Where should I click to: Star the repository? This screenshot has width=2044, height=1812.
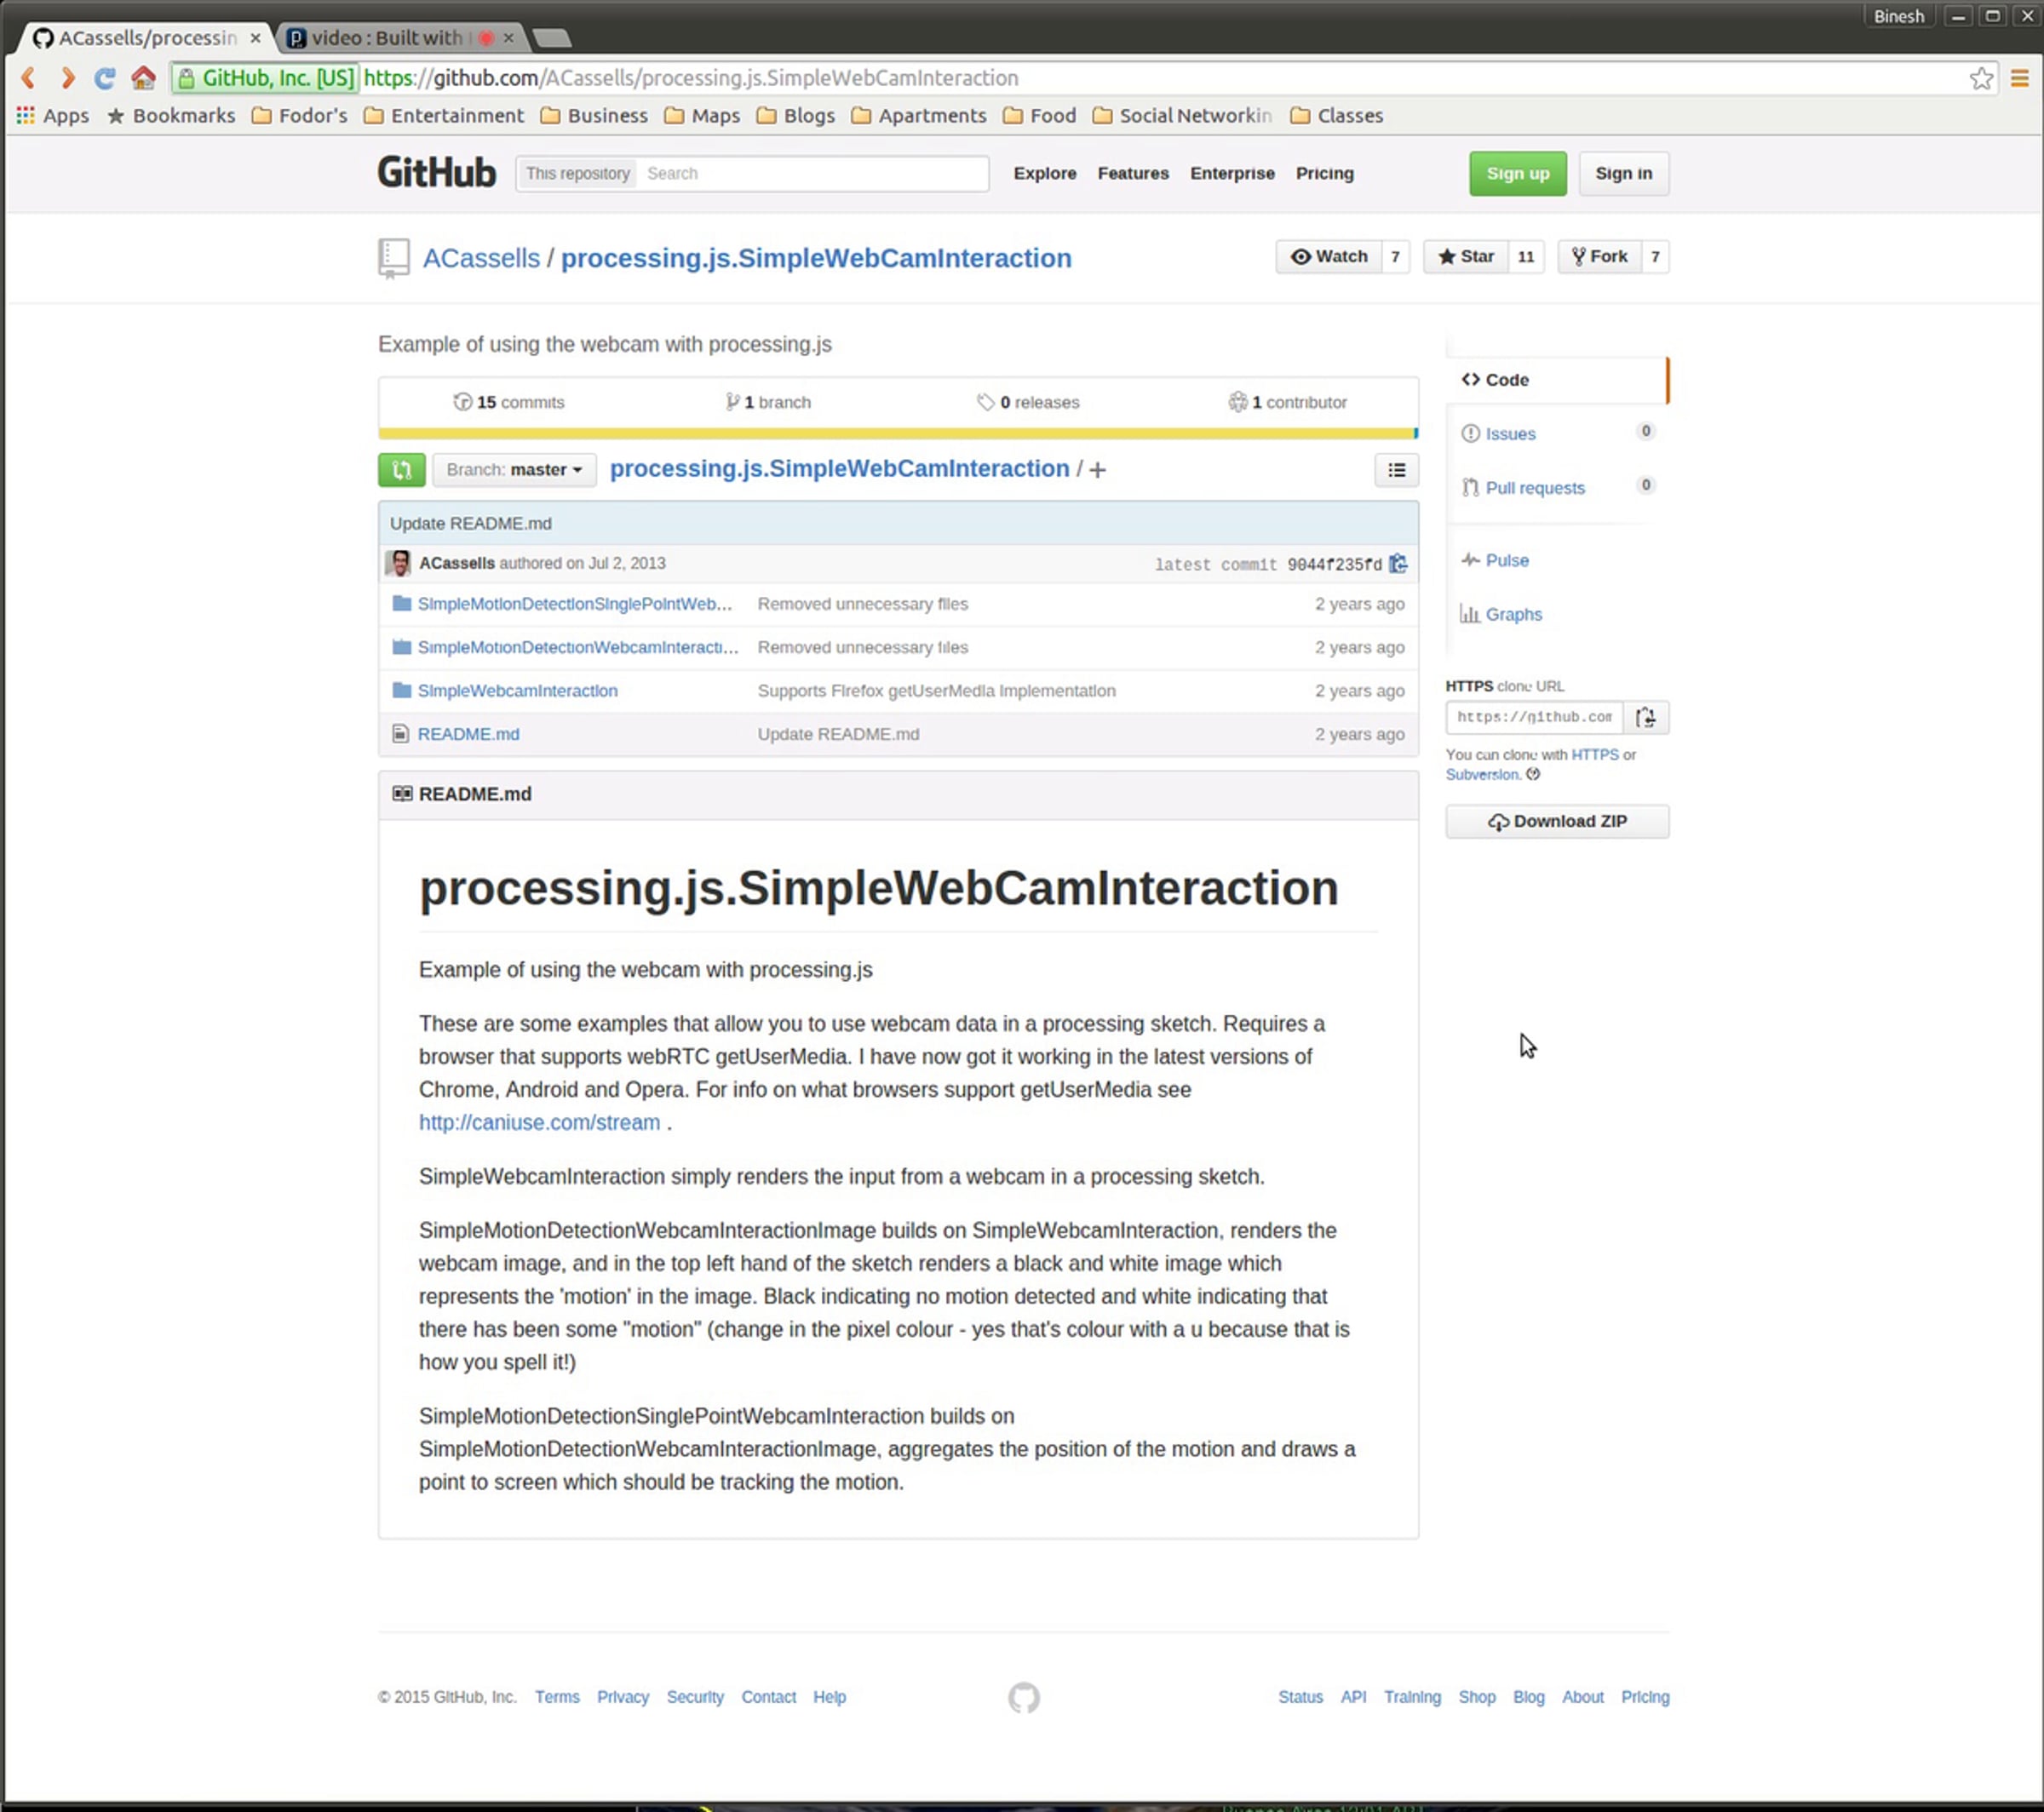point(1466,257)
